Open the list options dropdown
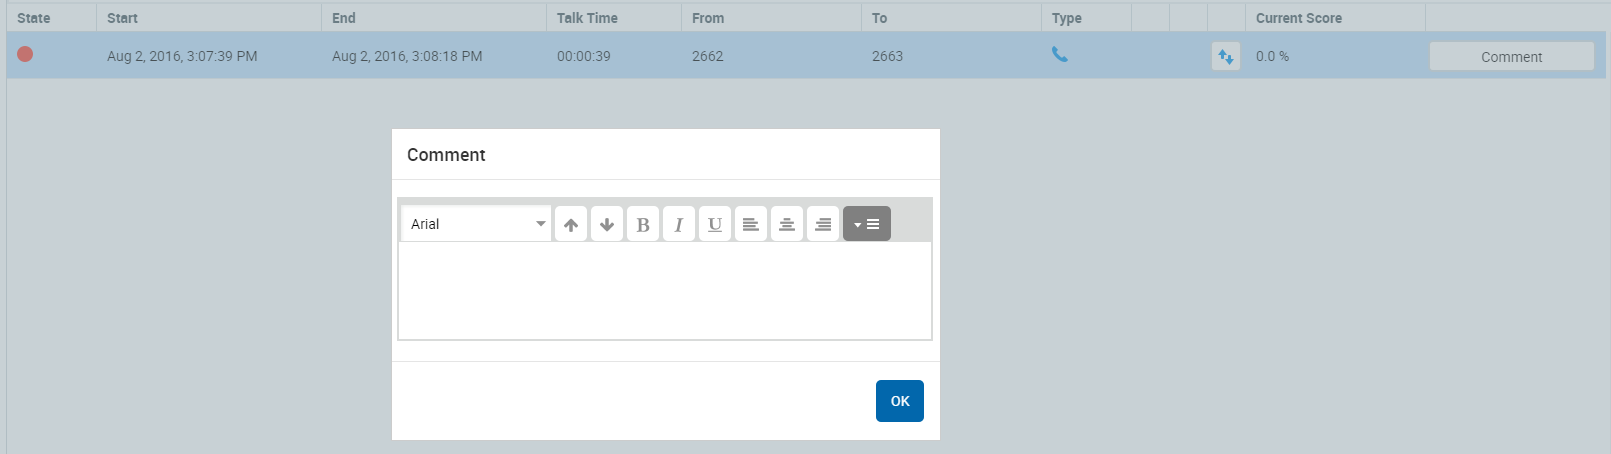Screen dimensions: 1611x454 (x=866, y=224)
